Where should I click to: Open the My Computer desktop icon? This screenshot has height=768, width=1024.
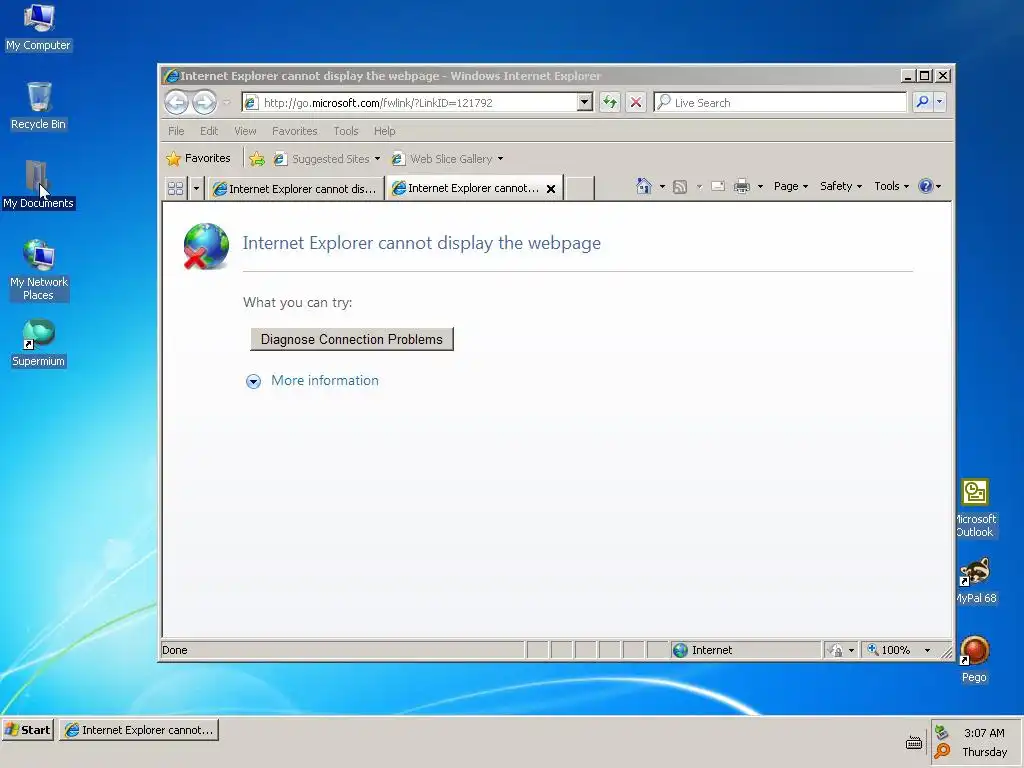coord(38,27)
